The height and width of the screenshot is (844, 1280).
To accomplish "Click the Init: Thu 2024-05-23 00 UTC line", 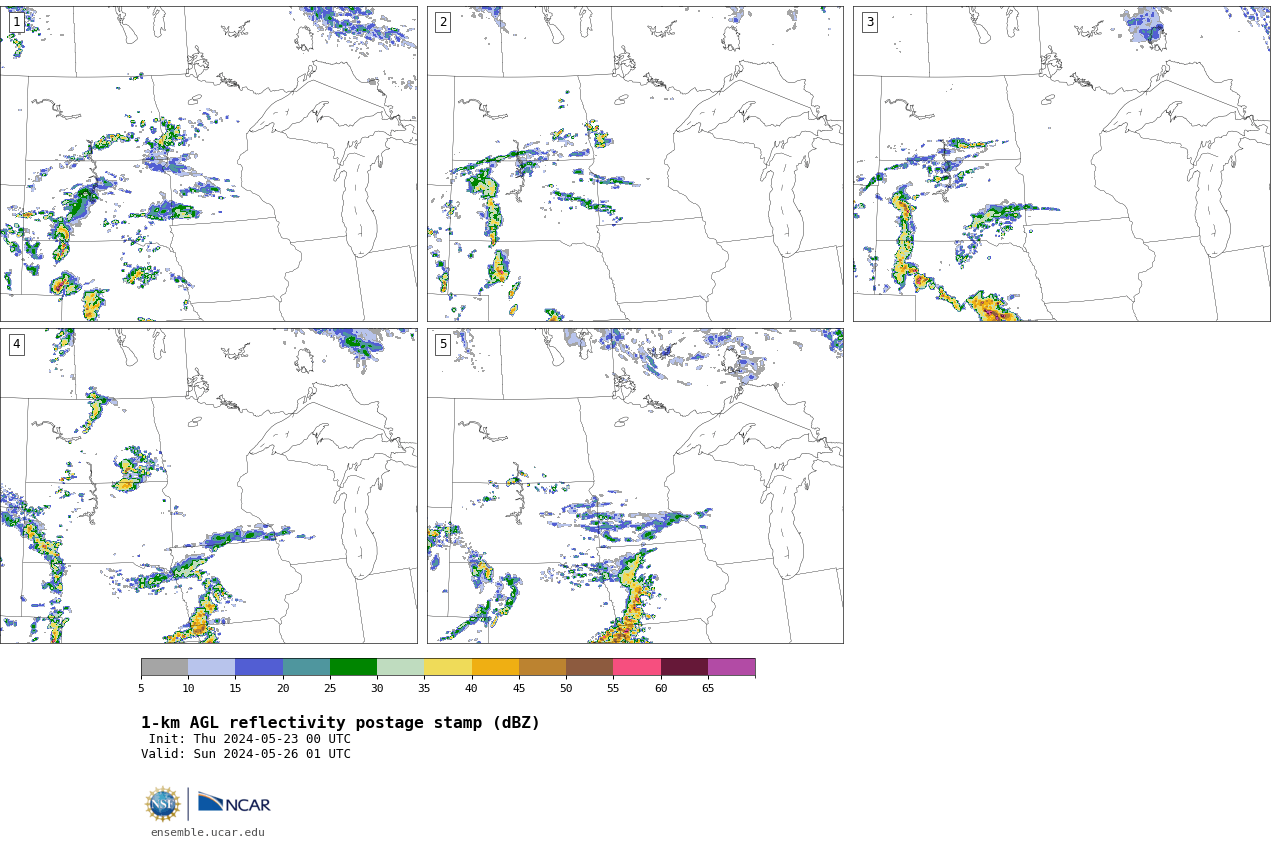I will [250, 739].
